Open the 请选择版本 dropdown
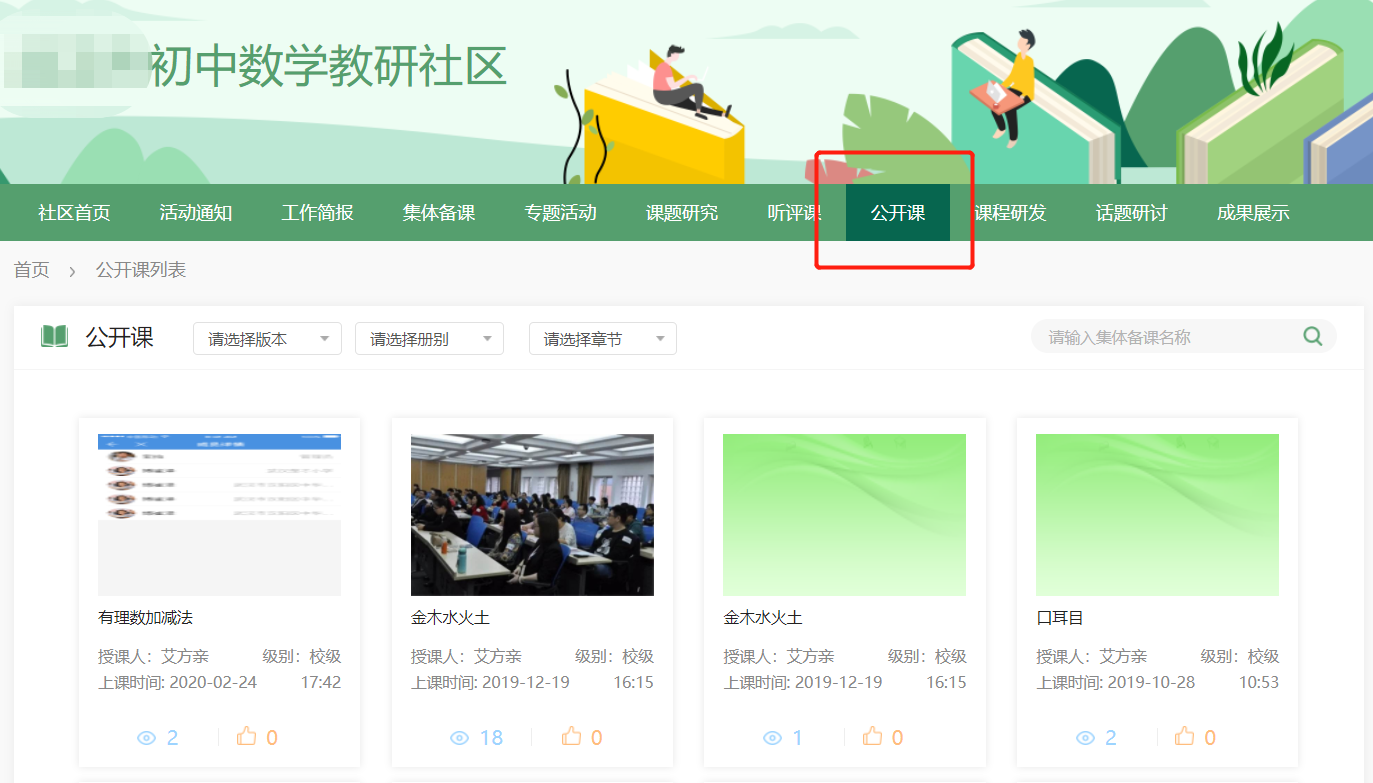The image size is (1373, 783). click(267, 339)
